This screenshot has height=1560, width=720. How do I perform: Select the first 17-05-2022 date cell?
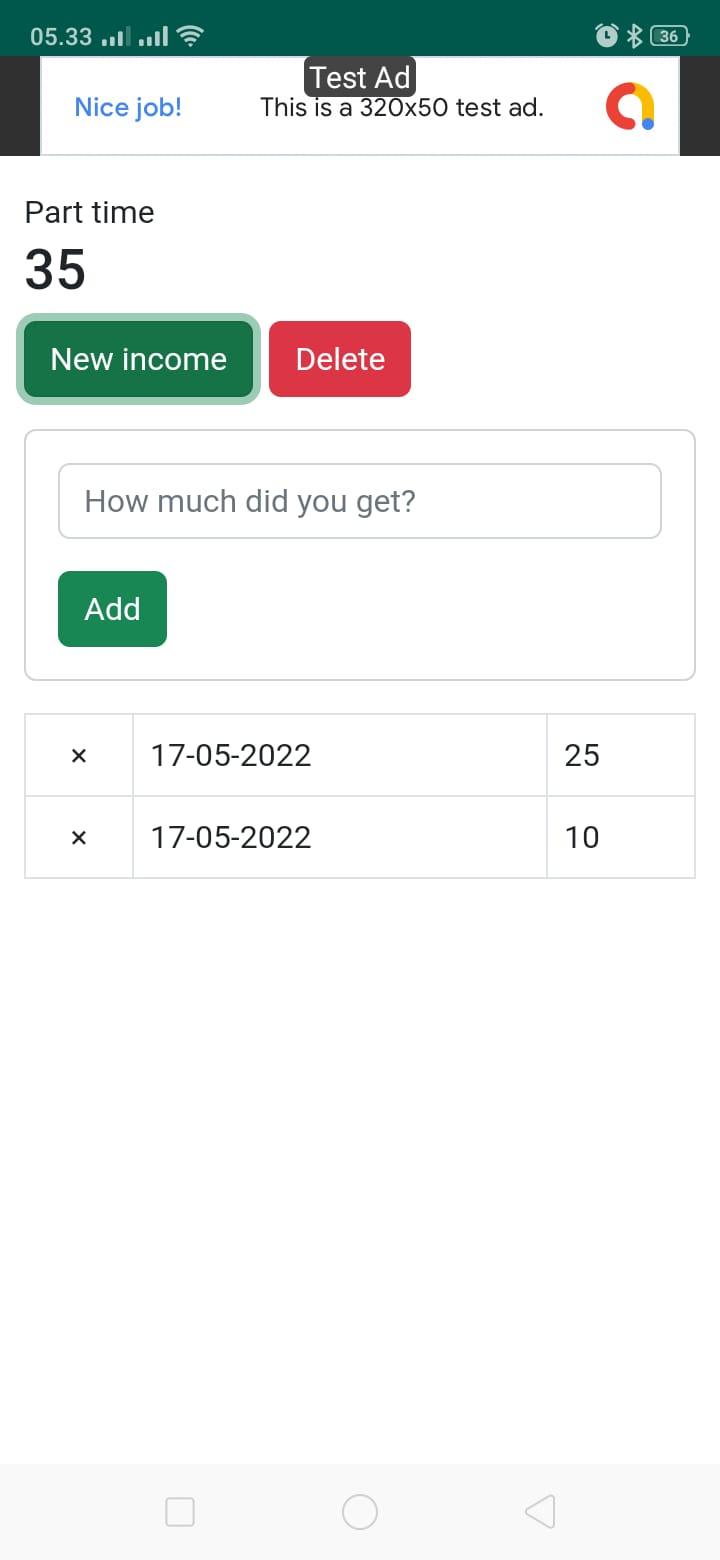[340, 755]
